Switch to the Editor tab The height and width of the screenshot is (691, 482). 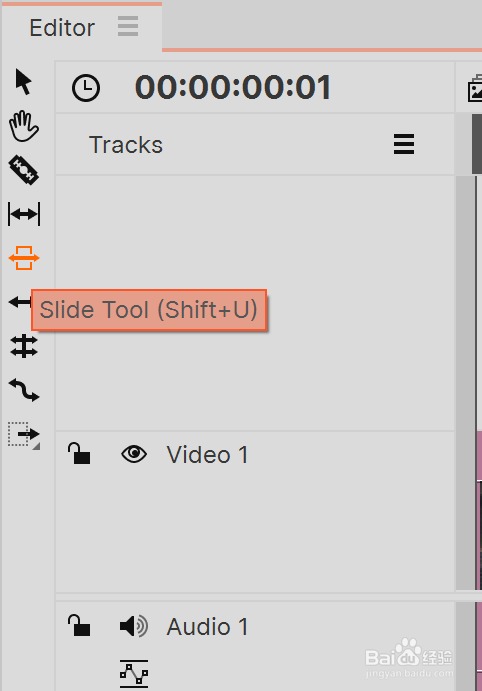(62, 28)
